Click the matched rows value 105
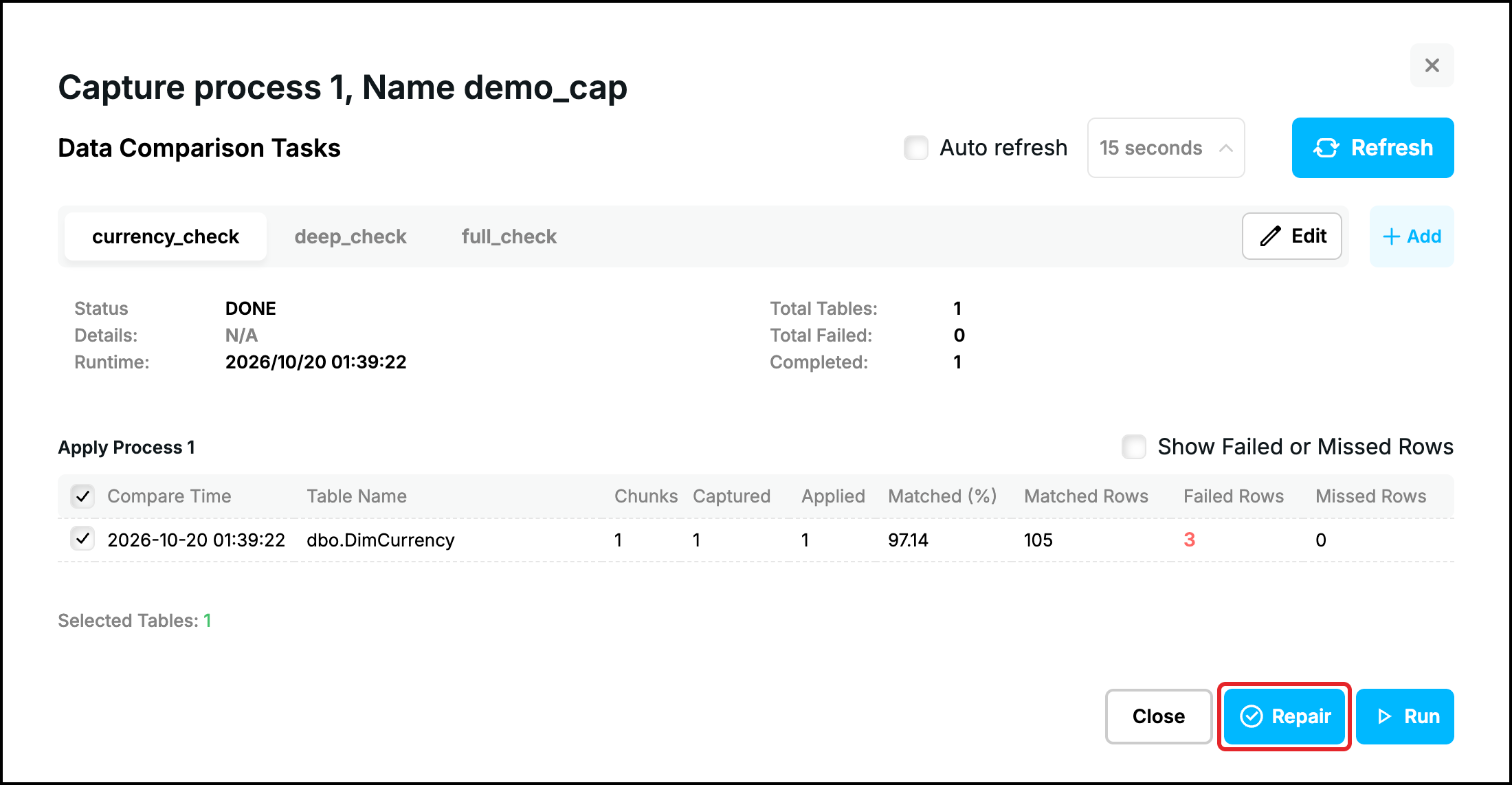The width and height of the screenshot is (1512, 785). click(x=1039, y=540)
